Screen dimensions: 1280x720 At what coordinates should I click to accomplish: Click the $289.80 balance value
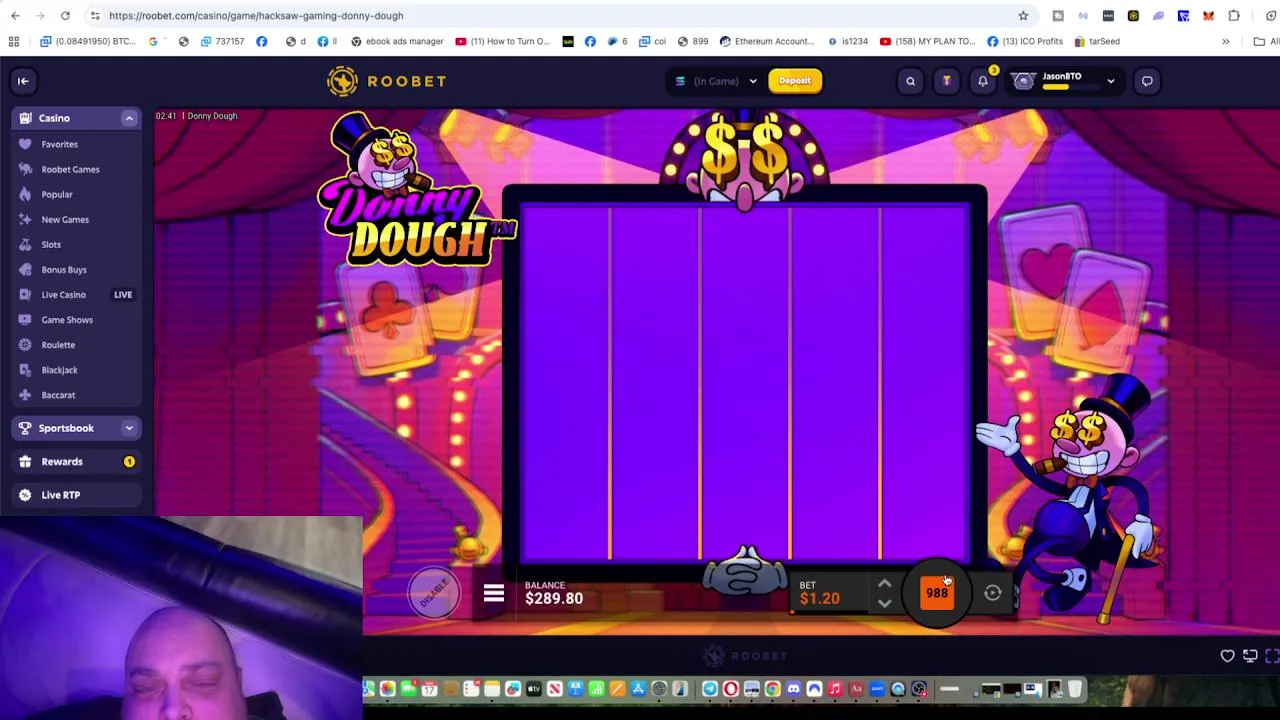(x=554, y=598)
